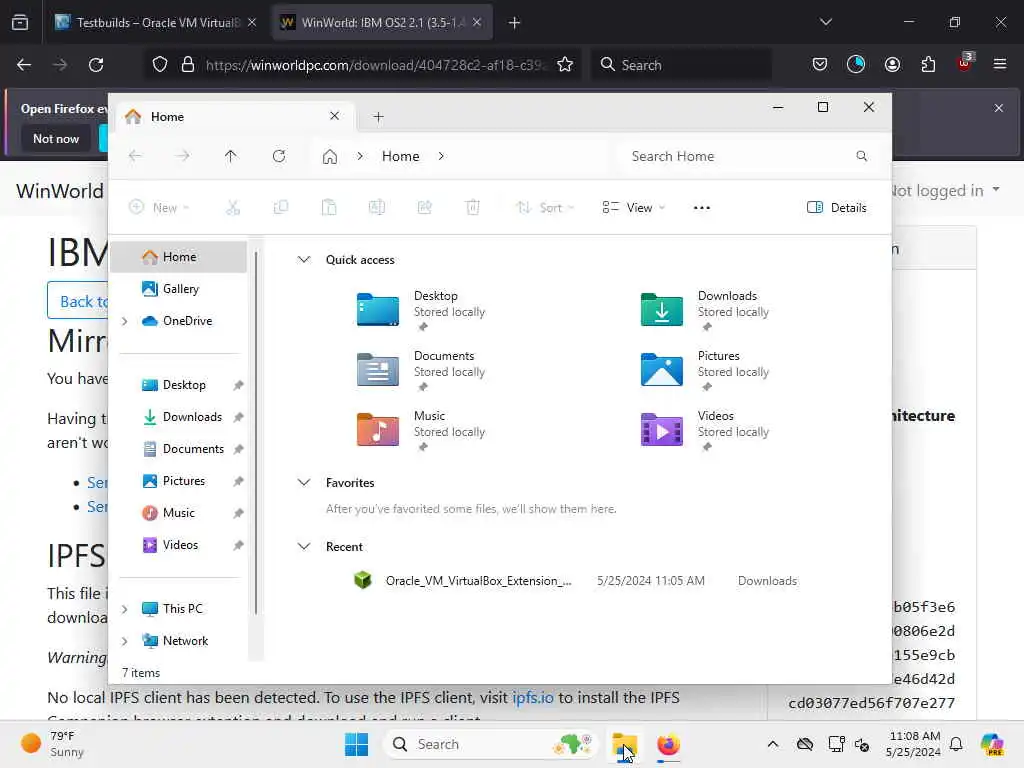Select Videos in navigation pane
The width and height of the screenshot is (1024, 768).
[180, 545]
